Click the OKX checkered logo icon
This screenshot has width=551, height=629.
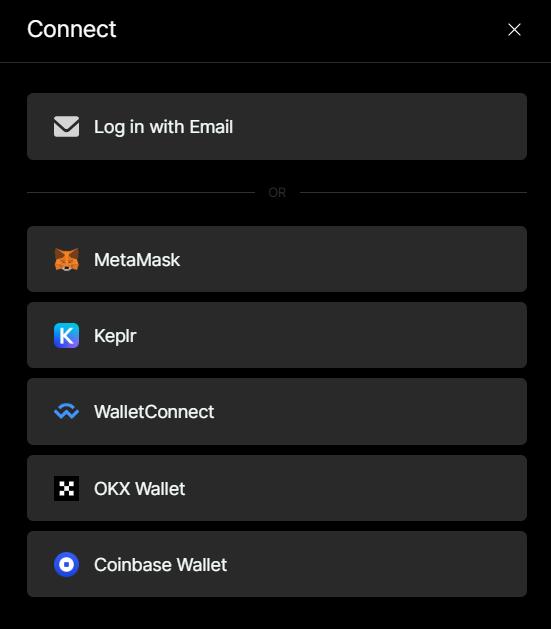coord(67,488)
